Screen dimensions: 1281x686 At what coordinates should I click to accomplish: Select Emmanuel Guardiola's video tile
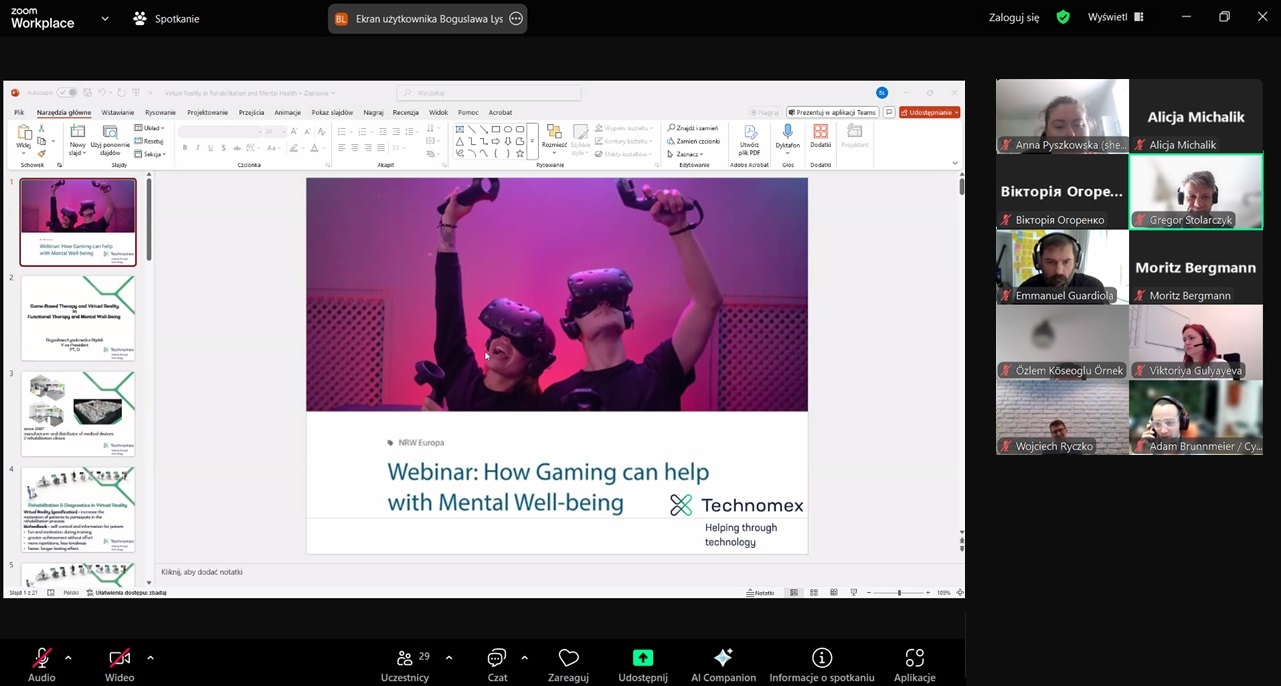point(1062,267)
